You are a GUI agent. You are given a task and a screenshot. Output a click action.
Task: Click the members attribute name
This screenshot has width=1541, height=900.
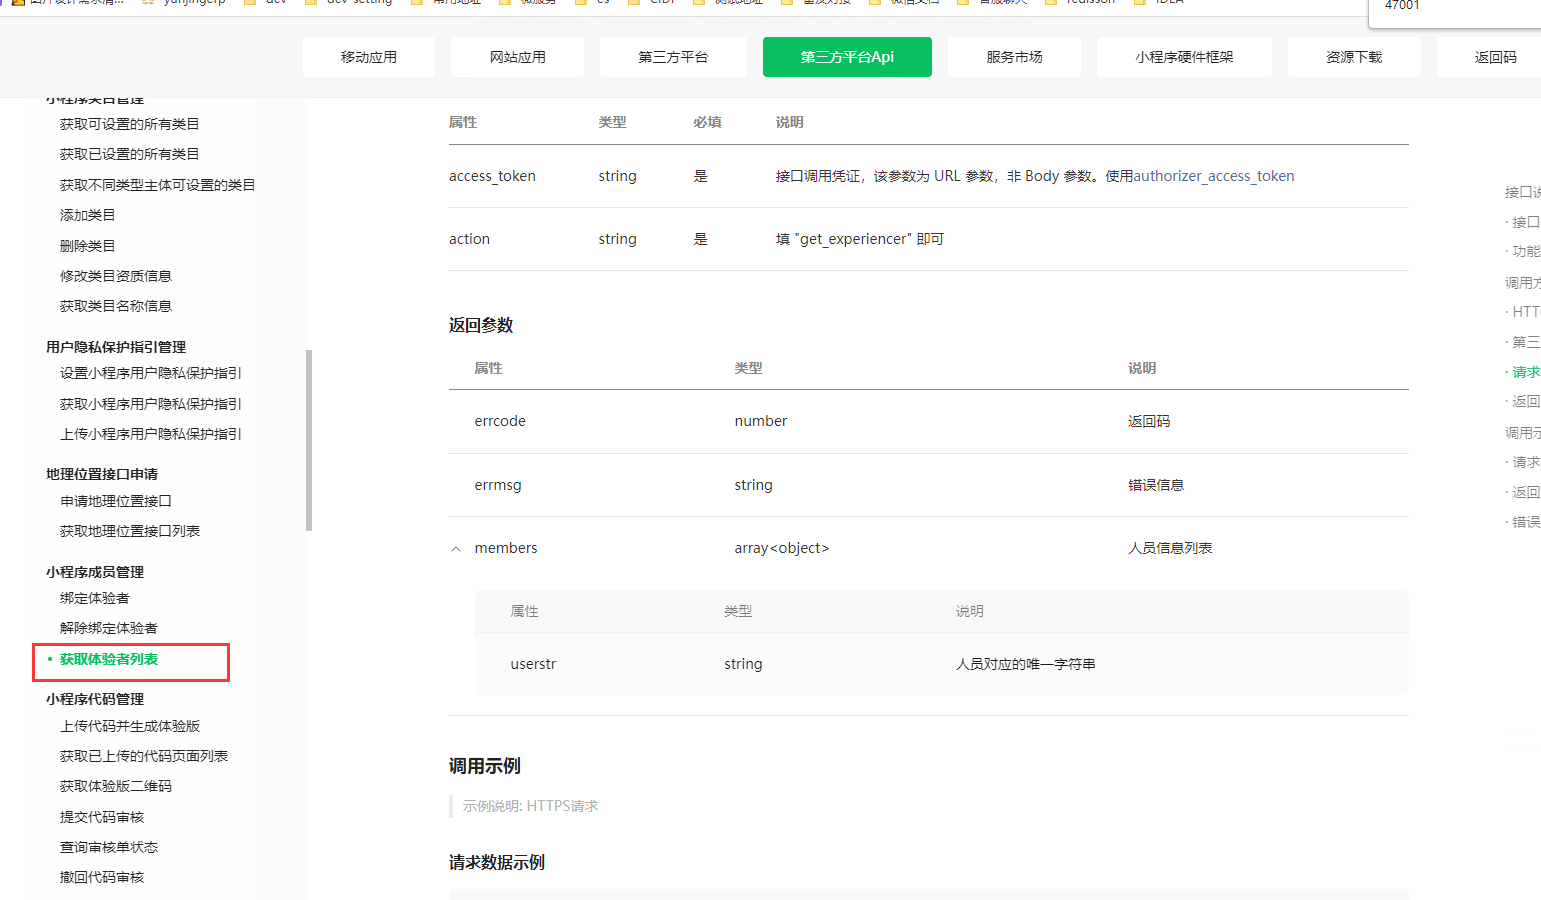tap(506, 548)
